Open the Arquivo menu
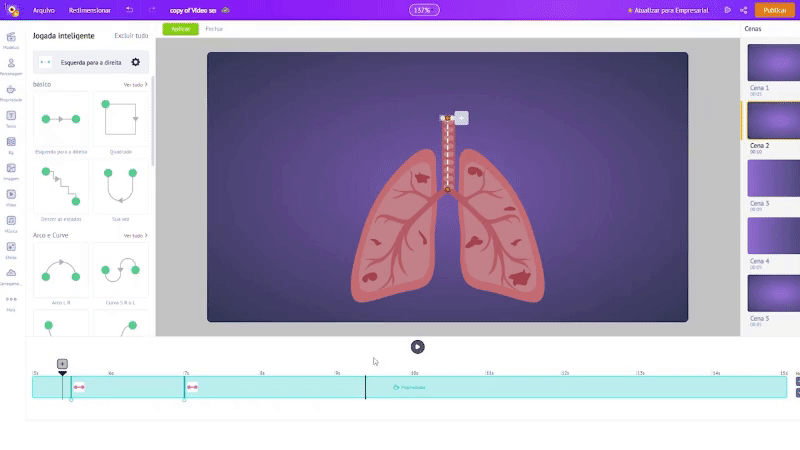The width and height of the screenshot is (800, 450). 44,9
